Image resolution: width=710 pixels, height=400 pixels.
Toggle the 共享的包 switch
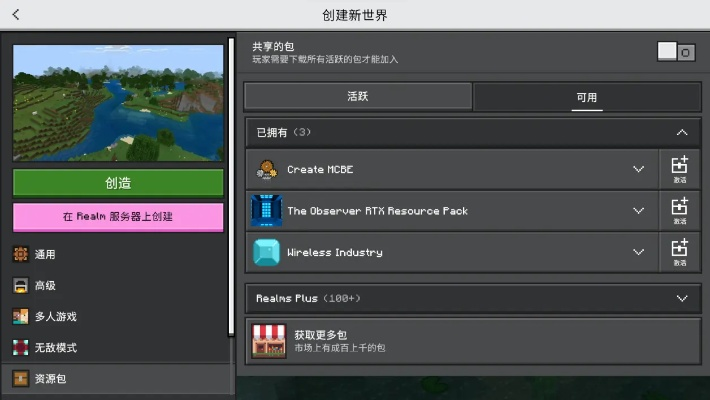(676, 52)
